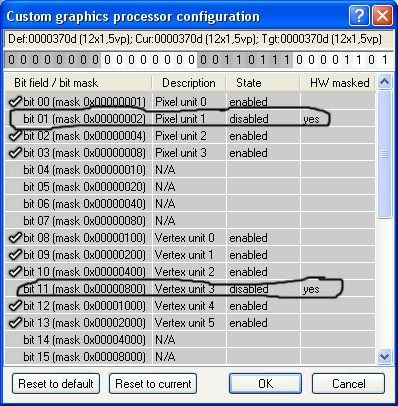The width and height of the screenshot is (398, 406).
Task: Confirm with the OK button
Action: pos(265,384)
